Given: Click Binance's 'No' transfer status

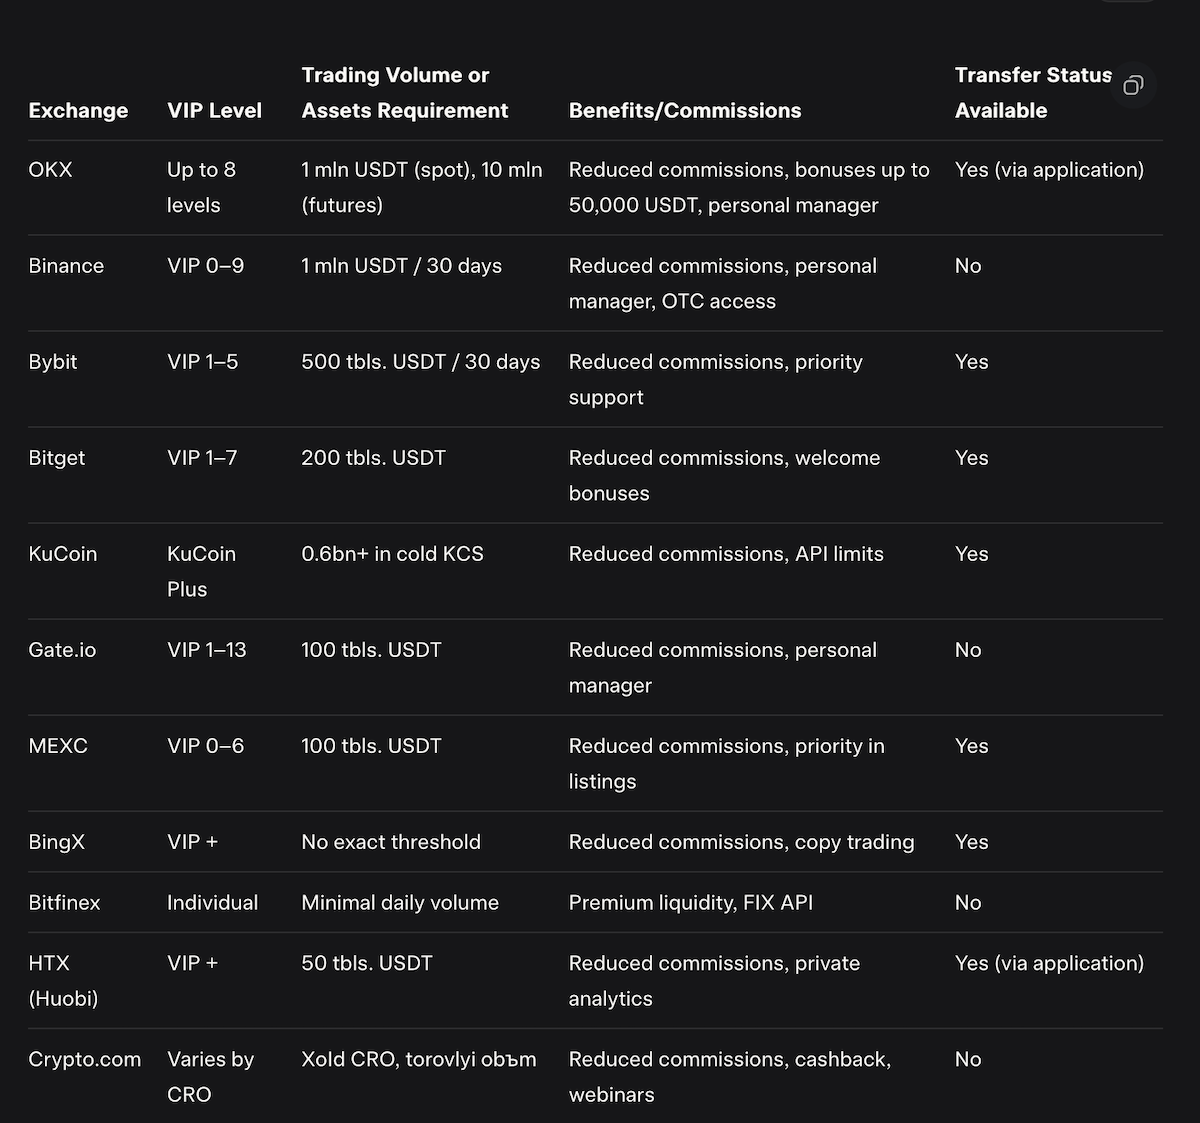Looking at the screenshot, I should (x=968, y=266).
